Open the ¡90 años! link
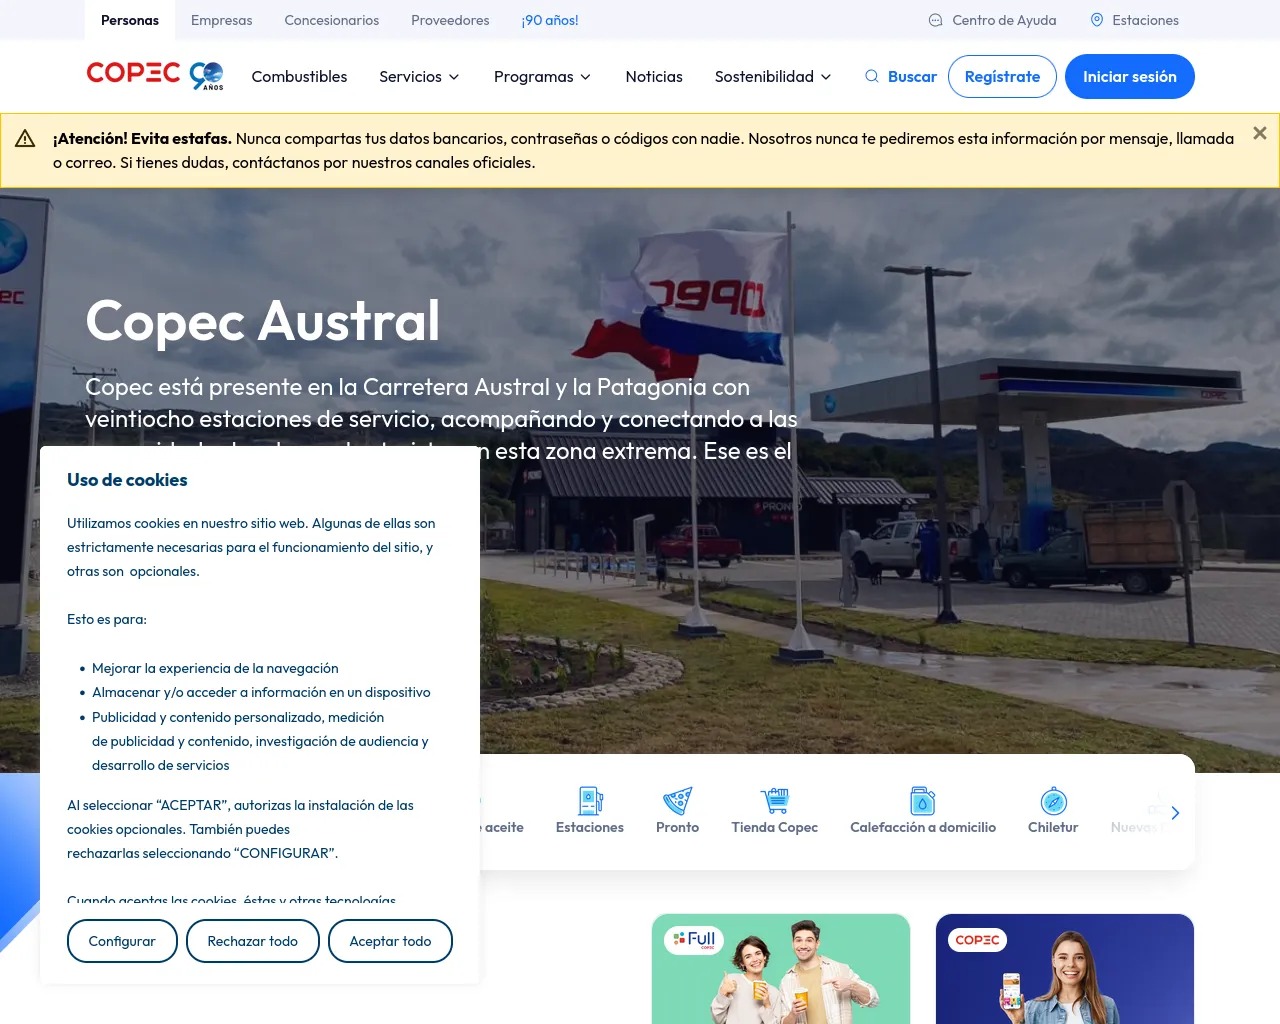Image resolution: width=1280 pixels, height=1024 pixels. (550, 20)
